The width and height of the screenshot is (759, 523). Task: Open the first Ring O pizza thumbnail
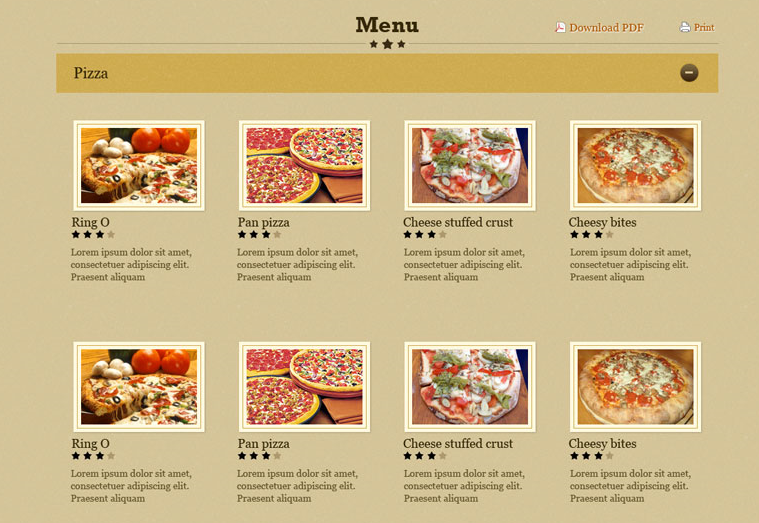point(139,166)
